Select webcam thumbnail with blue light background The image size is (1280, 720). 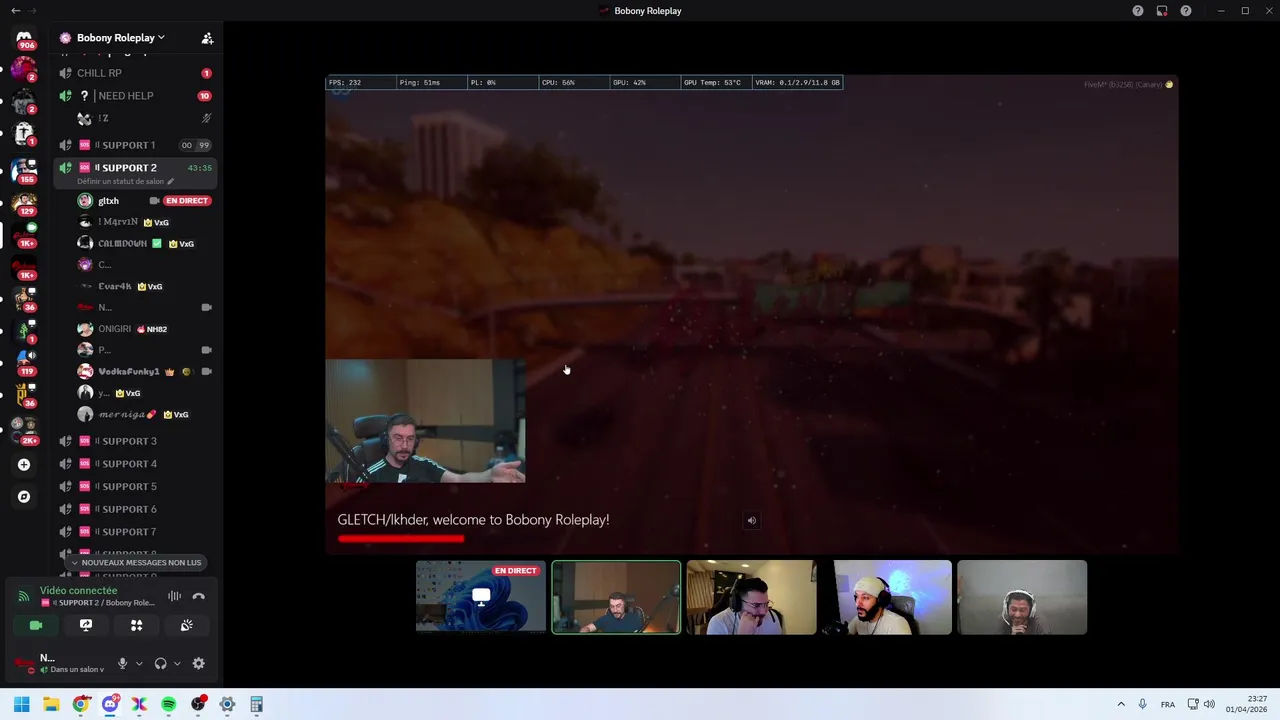tap(887, 597)
